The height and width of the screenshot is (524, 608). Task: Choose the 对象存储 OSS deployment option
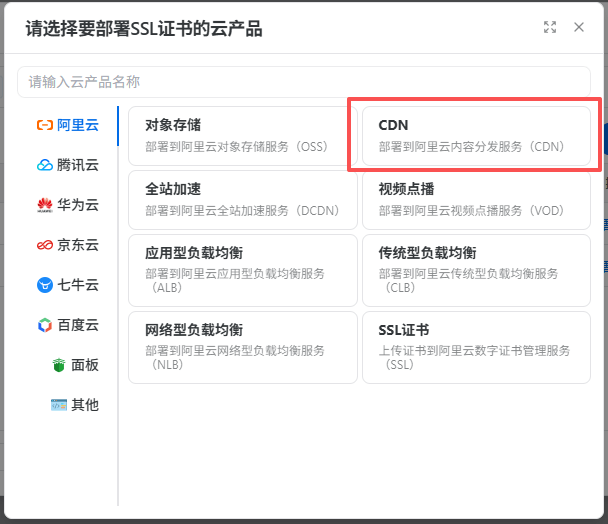coord(242,136)
